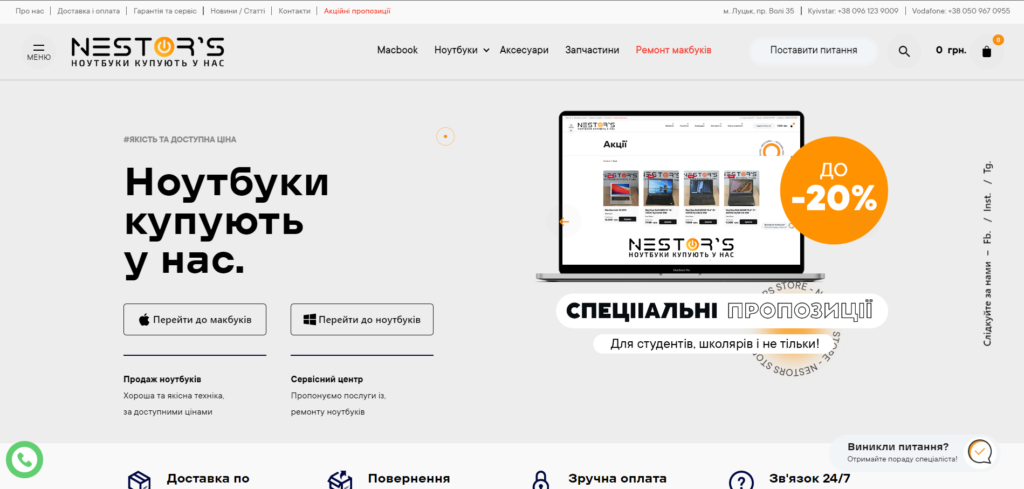Image resolution: width=1024 pixels, height=489 pixels.
Task: Click the Продаж ноутбуків heading
Action: pyautogui.click(x=163, y=379)
